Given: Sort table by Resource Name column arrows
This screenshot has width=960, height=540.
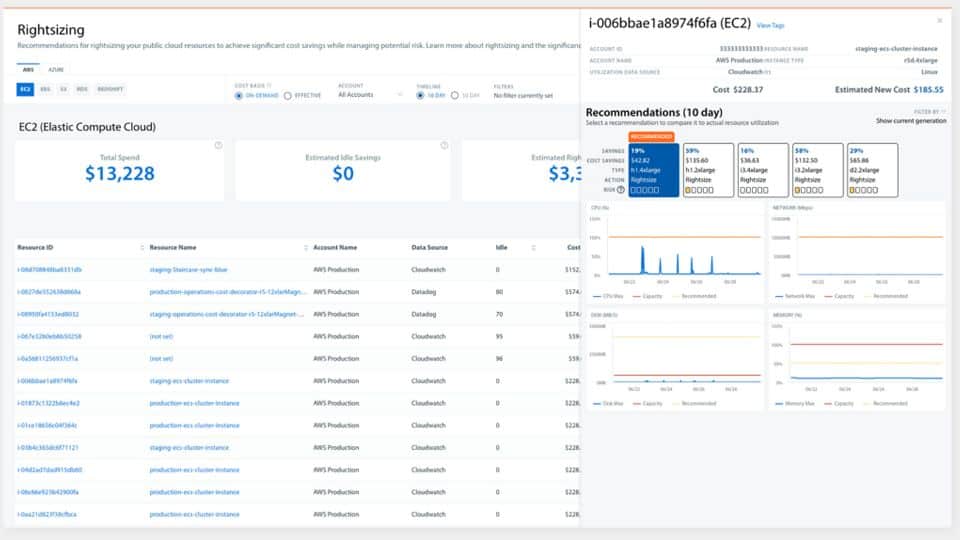Looking at the screenshot, I should [x=306, y=247].
